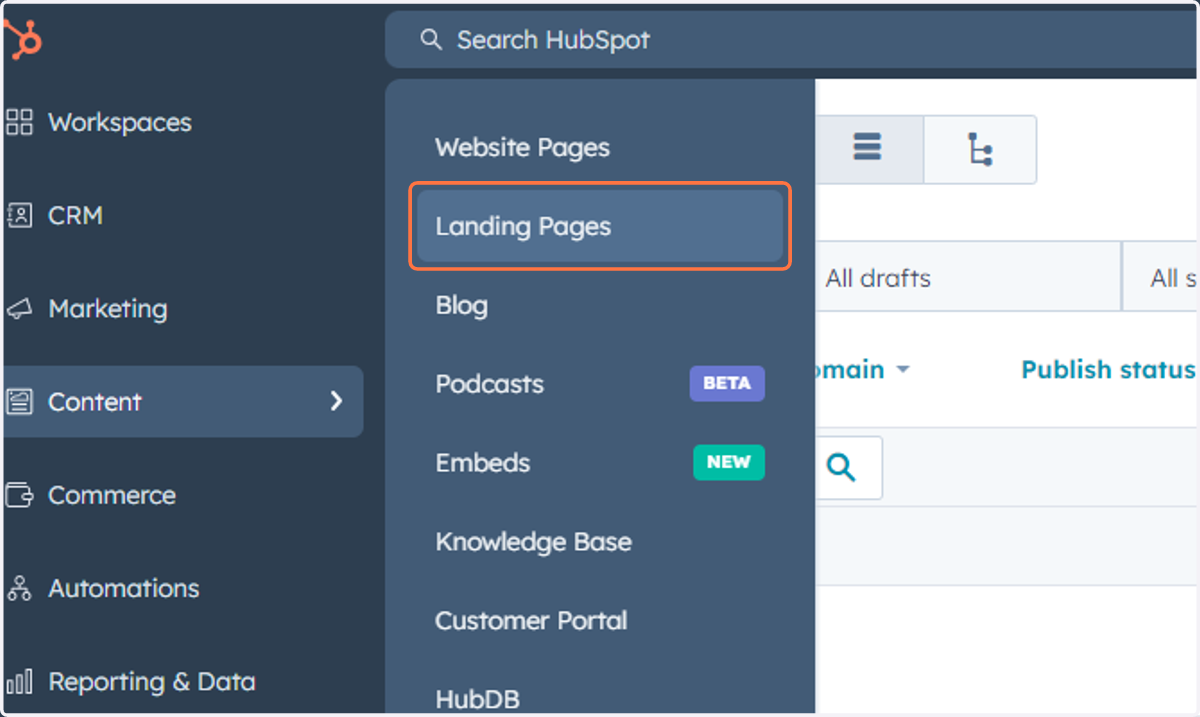Click the Marketing megaphone icon

pos(19,309)
